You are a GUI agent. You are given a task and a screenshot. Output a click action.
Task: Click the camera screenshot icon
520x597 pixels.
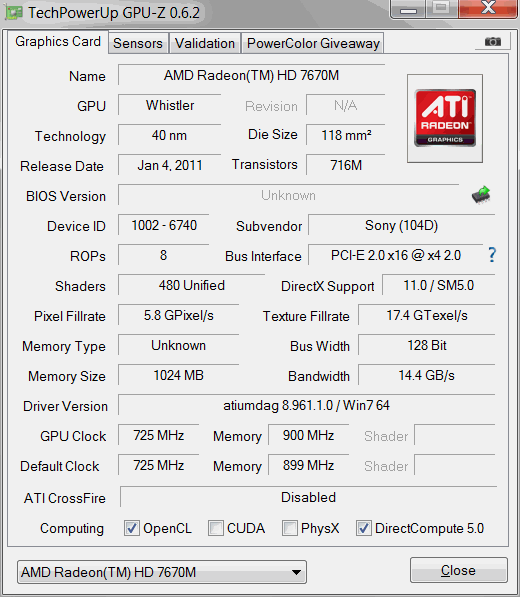click(493, 42)
